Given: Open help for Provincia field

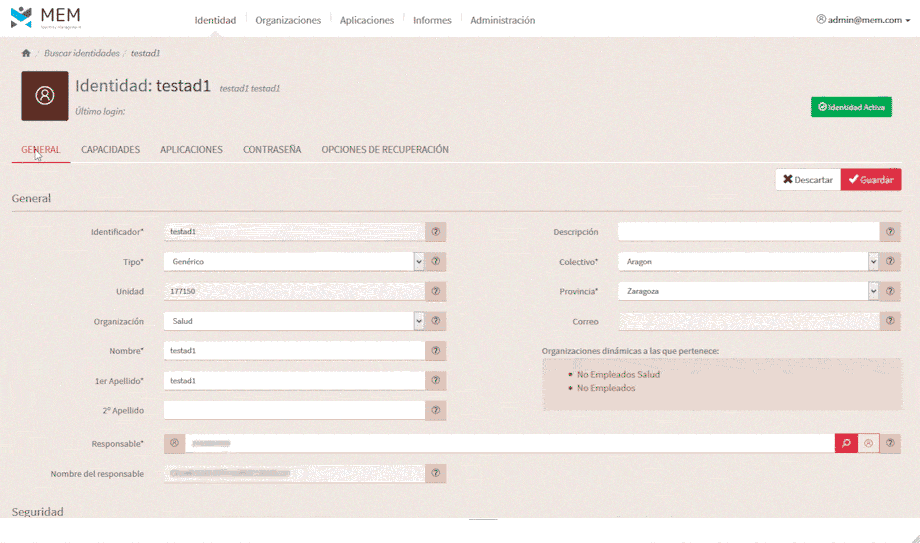Looking at the screenshot, I should coord(890,291).
